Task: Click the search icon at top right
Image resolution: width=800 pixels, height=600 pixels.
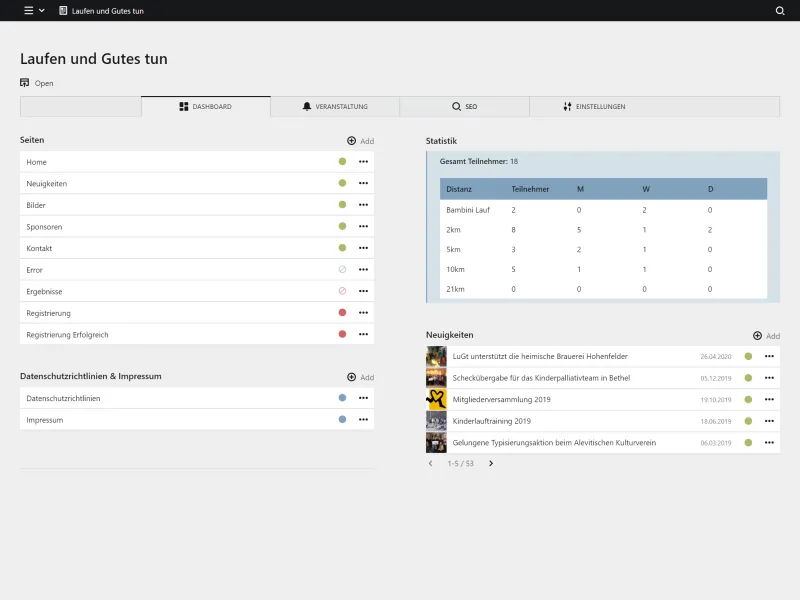Action: (779, 11)
